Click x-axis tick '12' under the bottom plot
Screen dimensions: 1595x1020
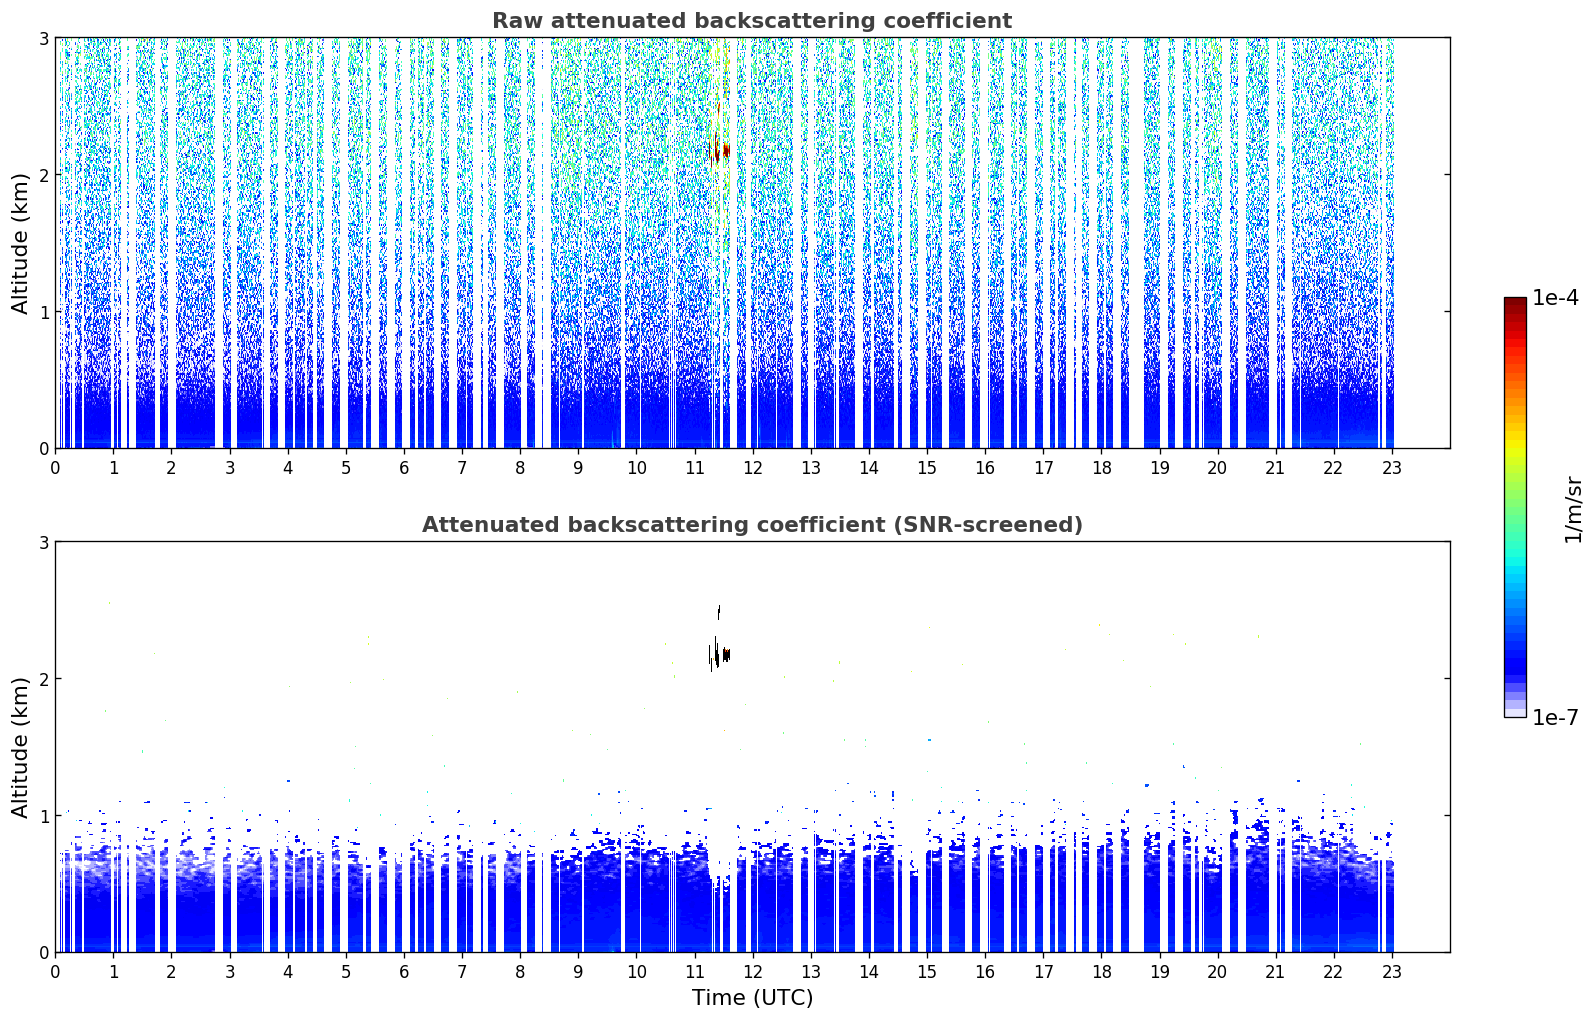753,972
